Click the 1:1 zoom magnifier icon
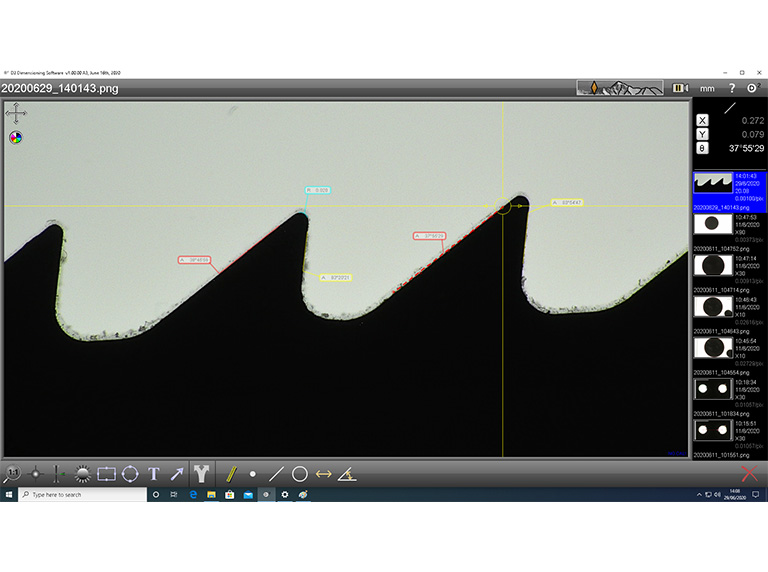Image resolution: width=768 pixels, height=572 pixels. coord(12,474)
